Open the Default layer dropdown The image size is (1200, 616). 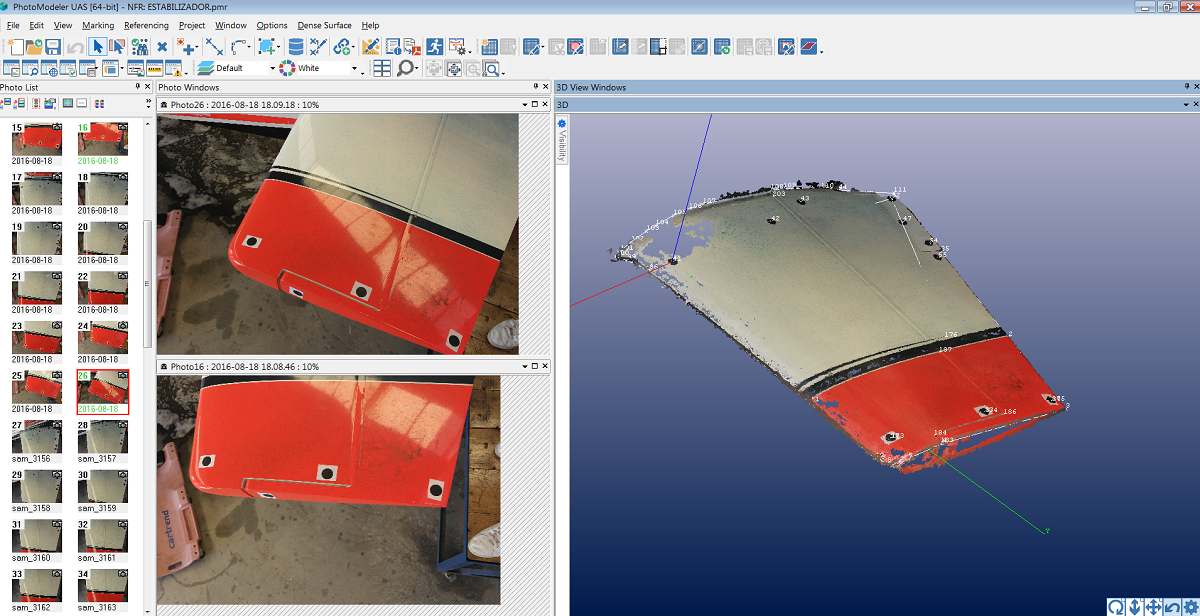pyautogui.click(x=272, y=69)
